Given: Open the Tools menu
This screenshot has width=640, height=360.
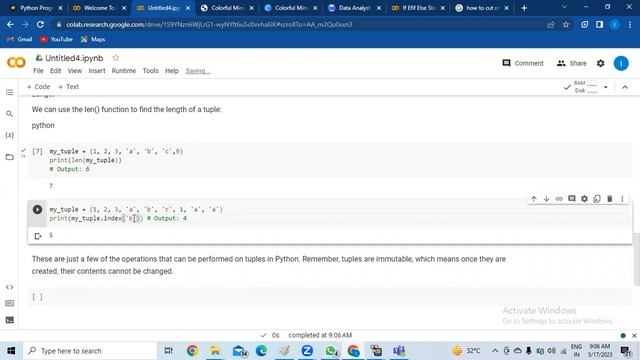Looking at the screenshot, I should pyautogui.click(x=150, y=71).
